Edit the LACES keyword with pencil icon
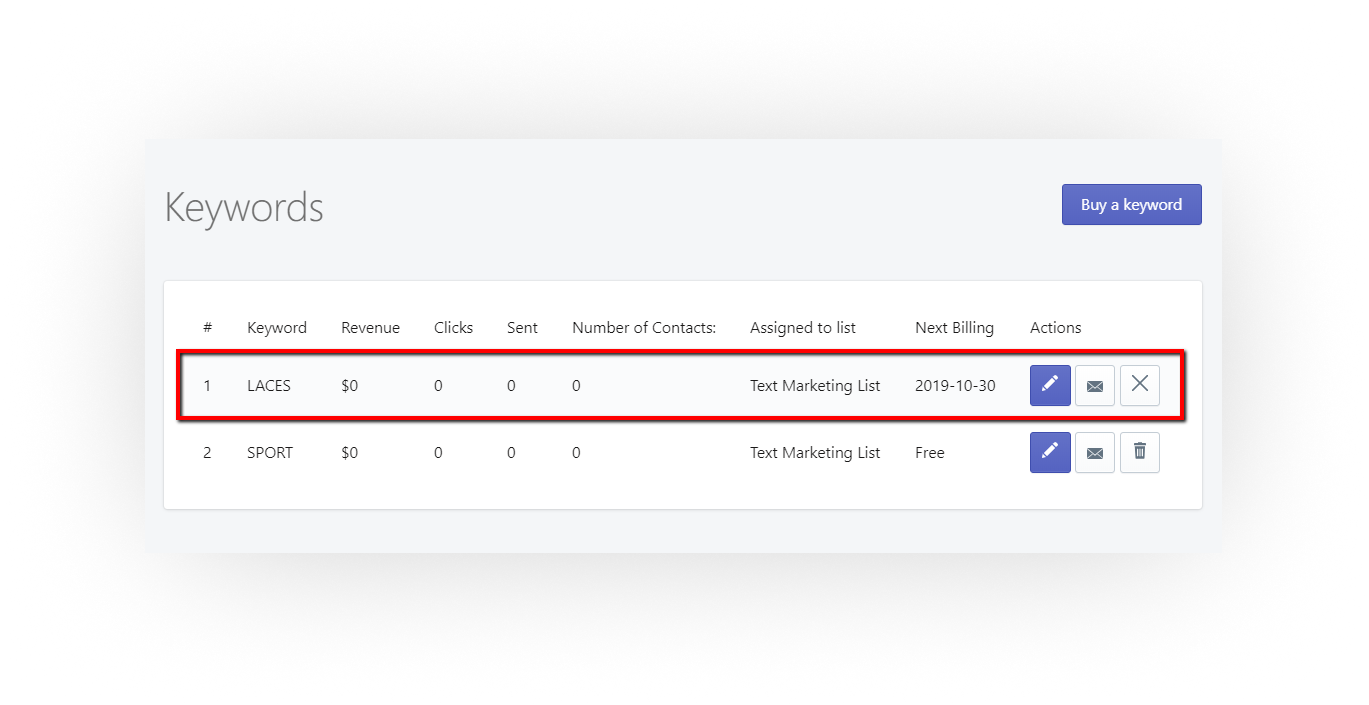1369x705 pixels. 1050,385
